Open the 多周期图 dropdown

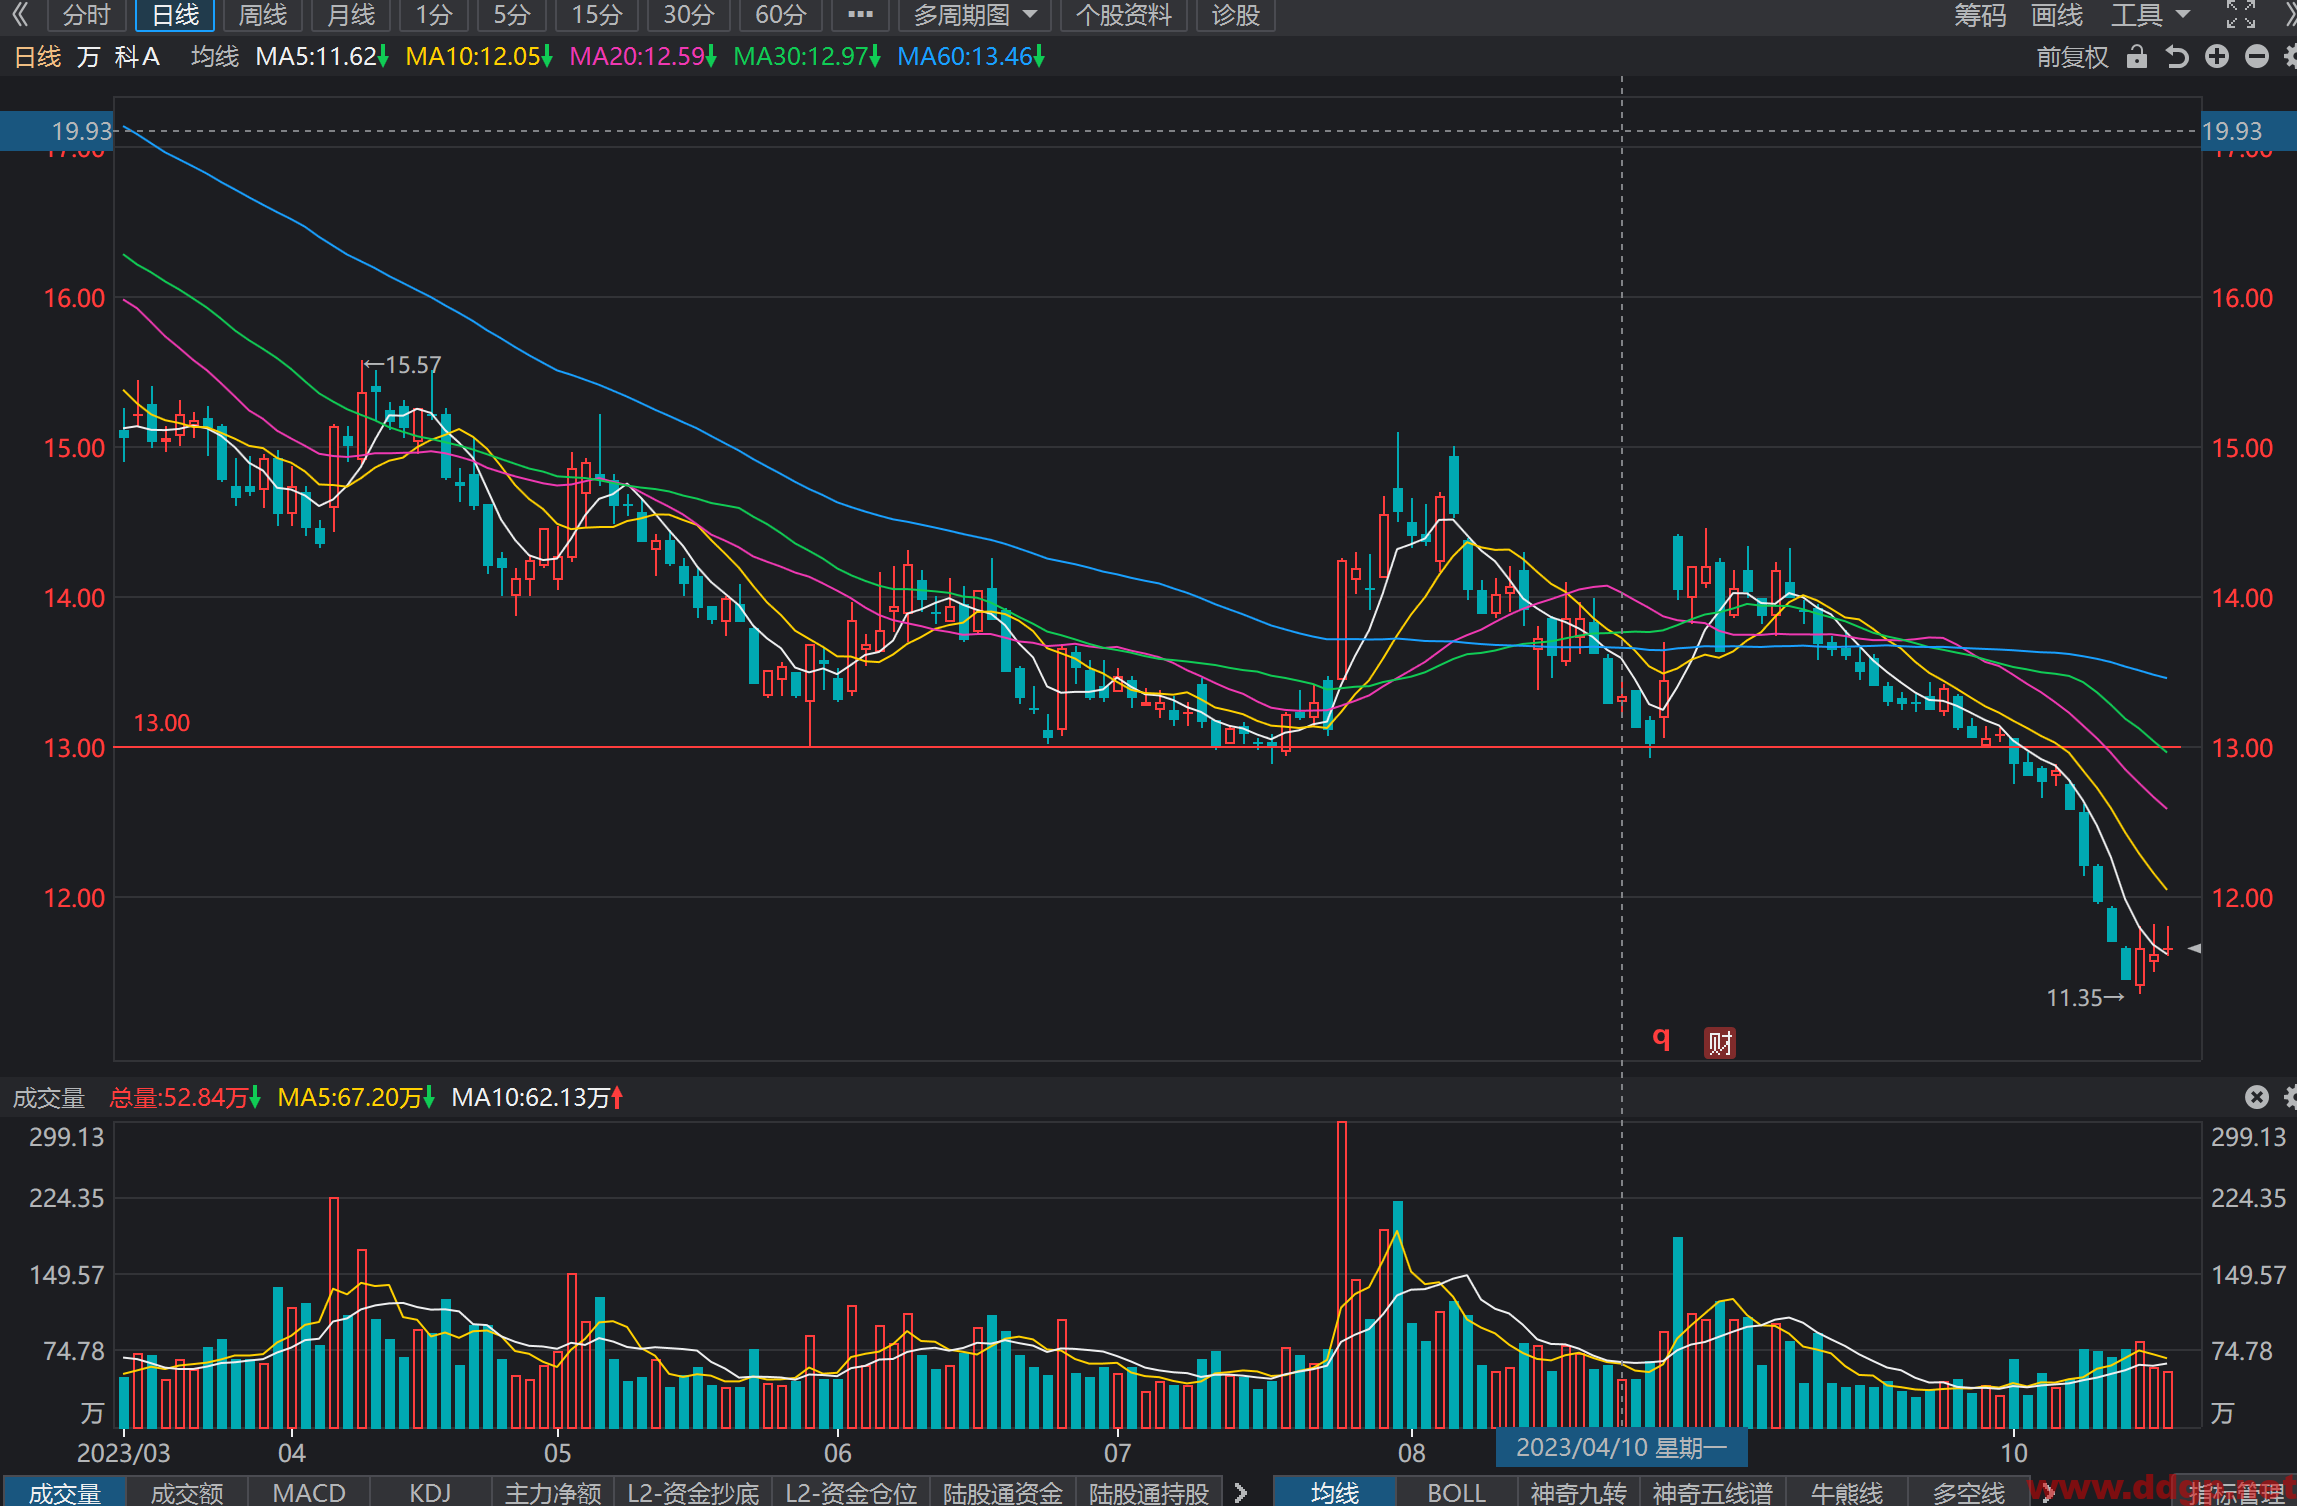point(975,15)
